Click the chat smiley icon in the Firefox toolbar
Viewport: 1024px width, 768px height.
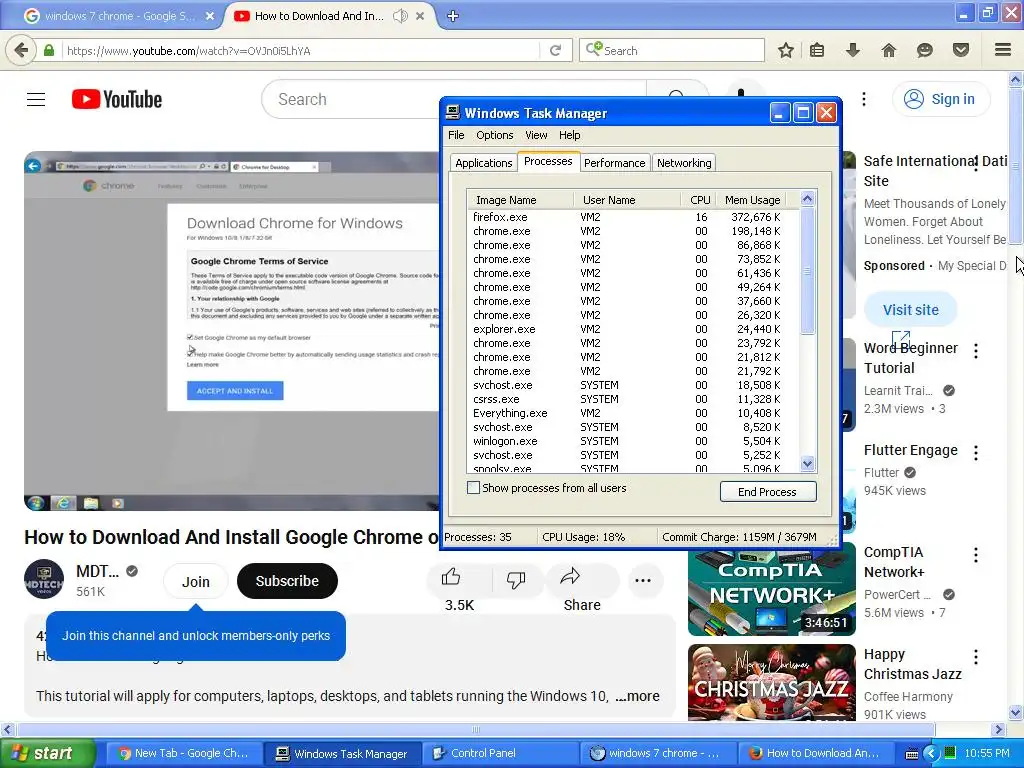pos(924,50)
